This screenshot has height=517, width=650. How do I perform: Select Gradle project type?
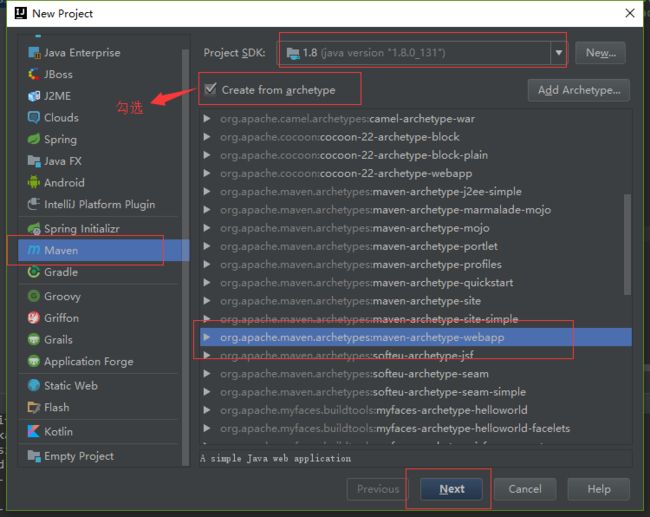[x=99, y=272]
